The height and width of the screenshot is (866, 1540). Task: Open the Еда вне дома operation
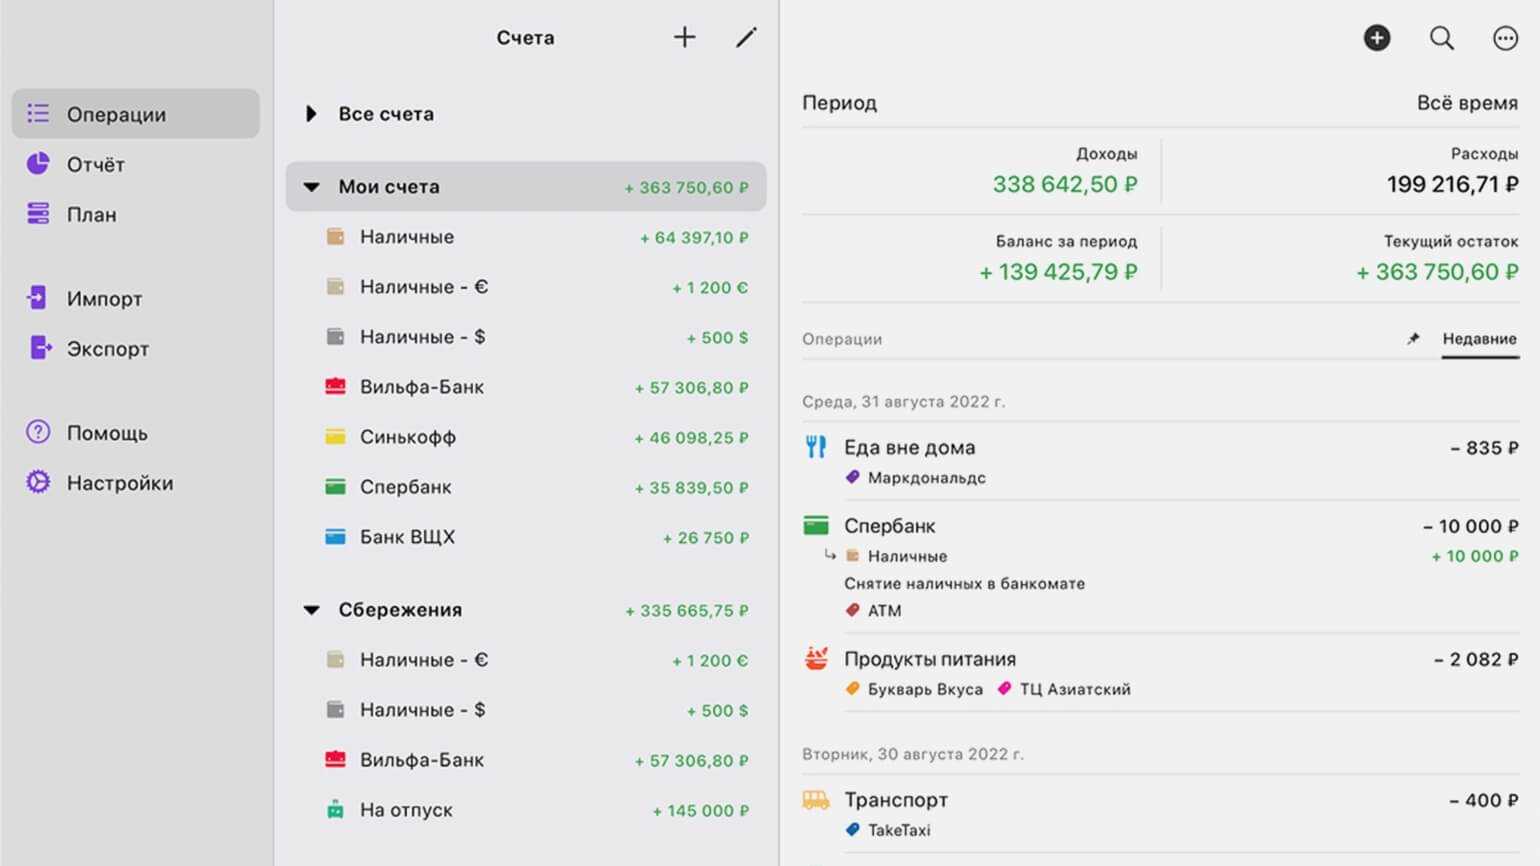(x=909, y=448)
